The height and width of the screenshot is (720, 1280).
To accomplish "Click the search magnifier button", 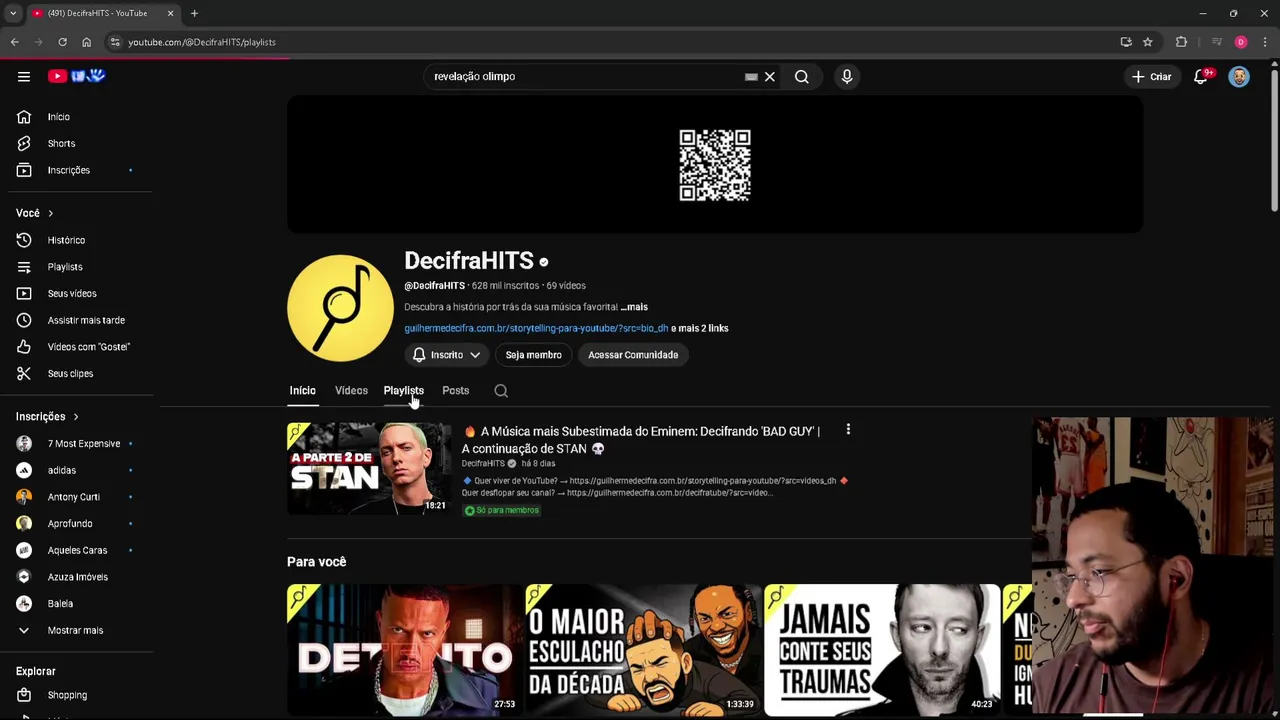I will pos(801,76).
